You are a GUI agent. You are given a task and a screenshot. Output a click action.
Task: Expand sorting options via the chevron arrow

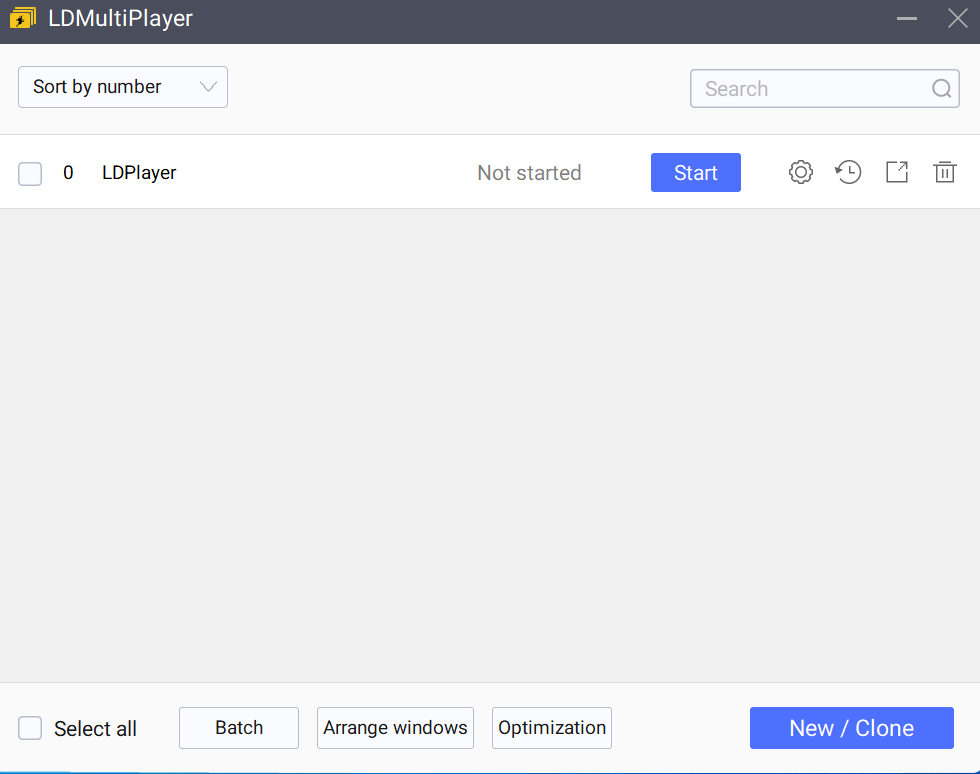click(208, 87)
